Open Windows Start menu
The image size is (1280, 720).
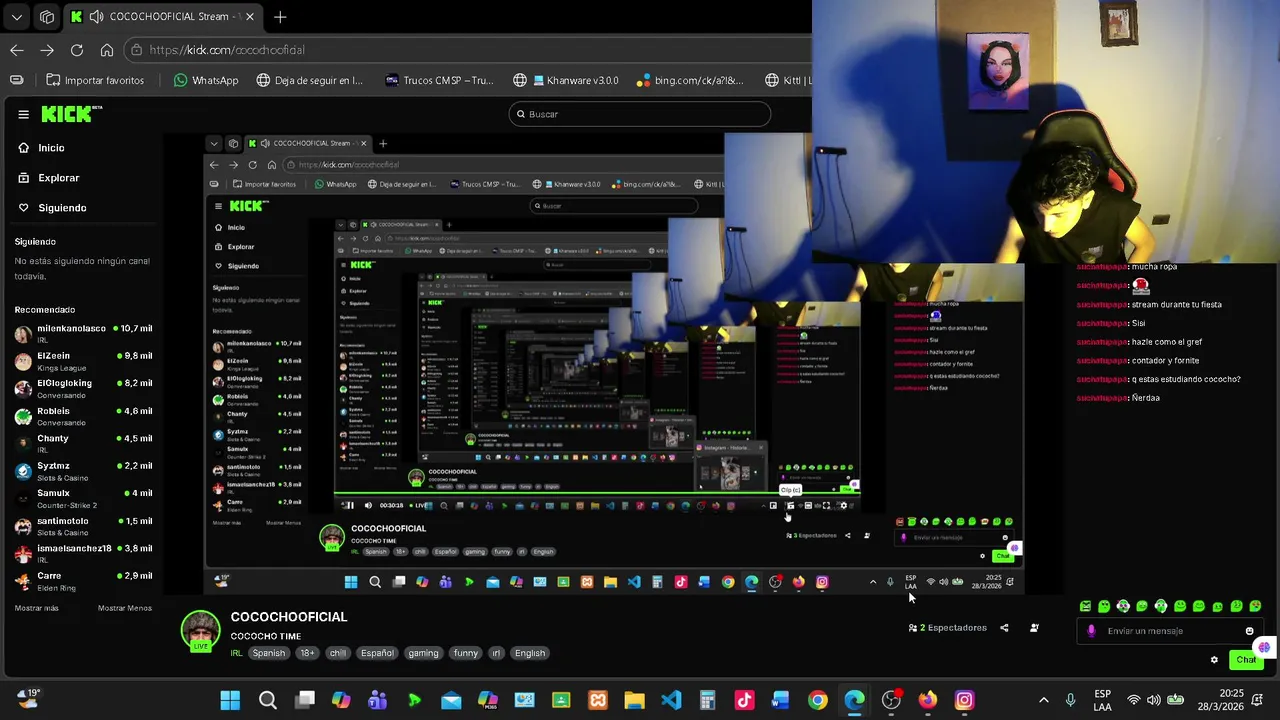click(x=230, y=700)
